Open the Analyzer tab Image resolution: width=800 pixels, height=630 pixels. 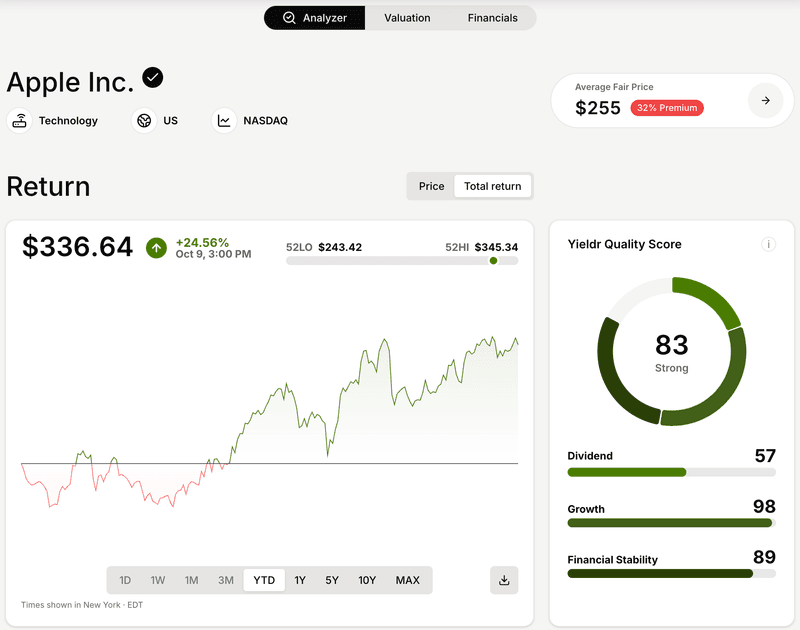tap(314, 18)
